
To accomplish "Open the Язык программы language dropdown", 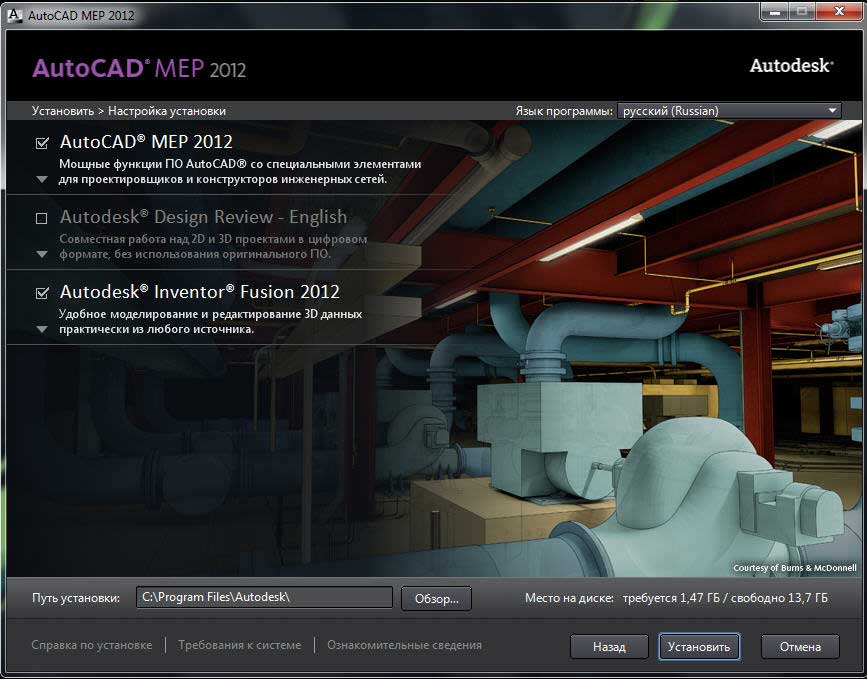I will pyautogui.click(x=730, y=111).
